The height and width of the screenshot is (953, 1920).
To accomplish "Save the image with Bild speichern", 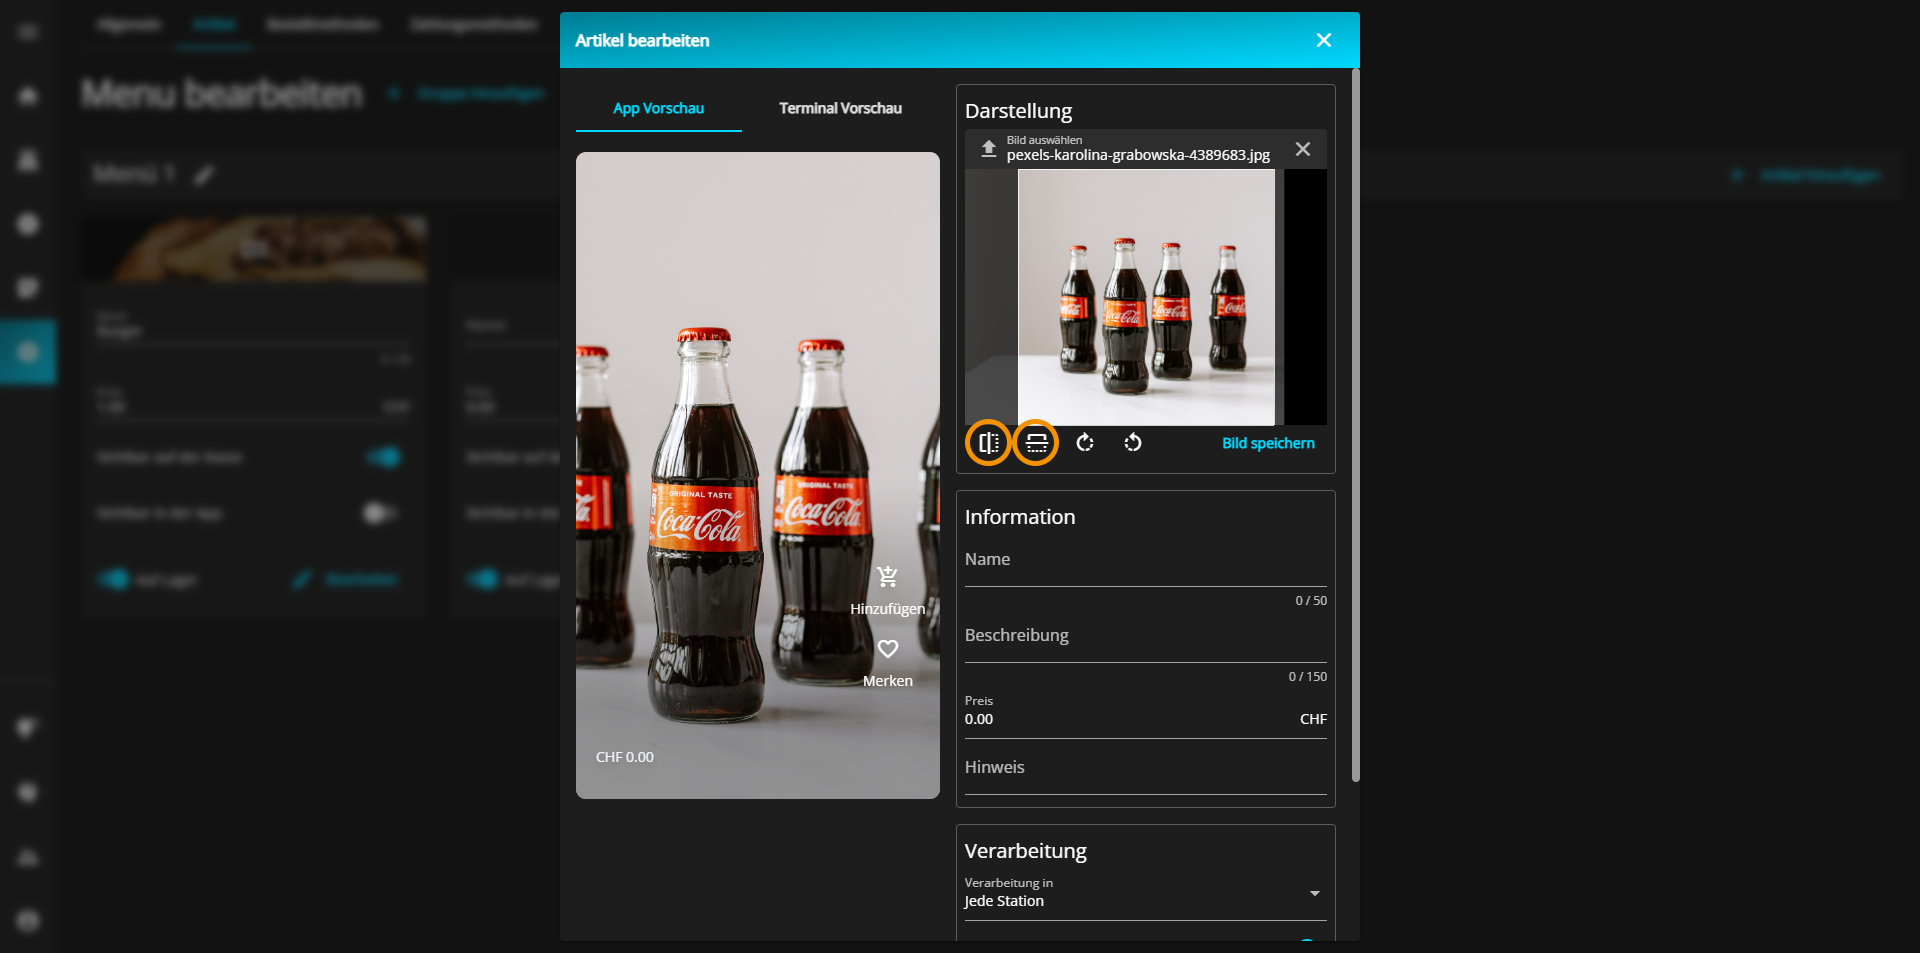I will [1268, 443].
